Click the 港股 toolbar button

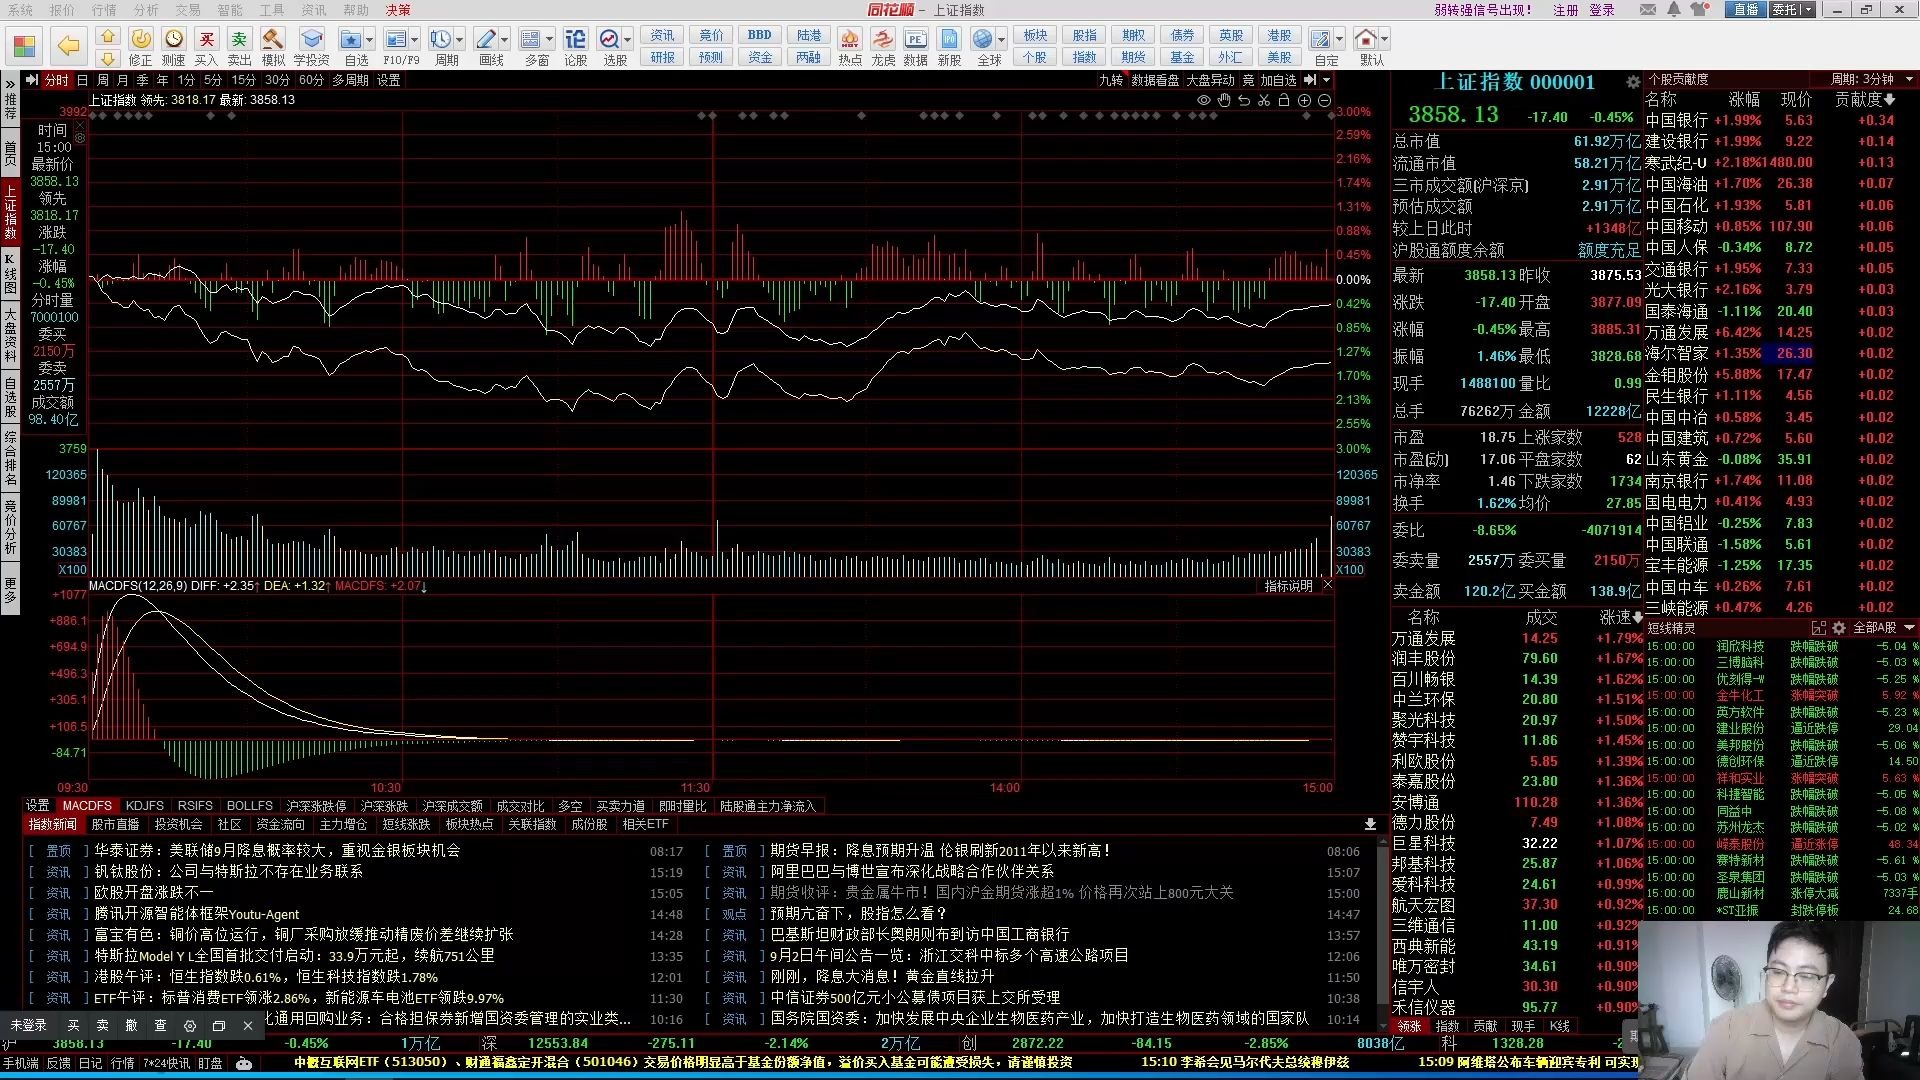click(1279, 35)
